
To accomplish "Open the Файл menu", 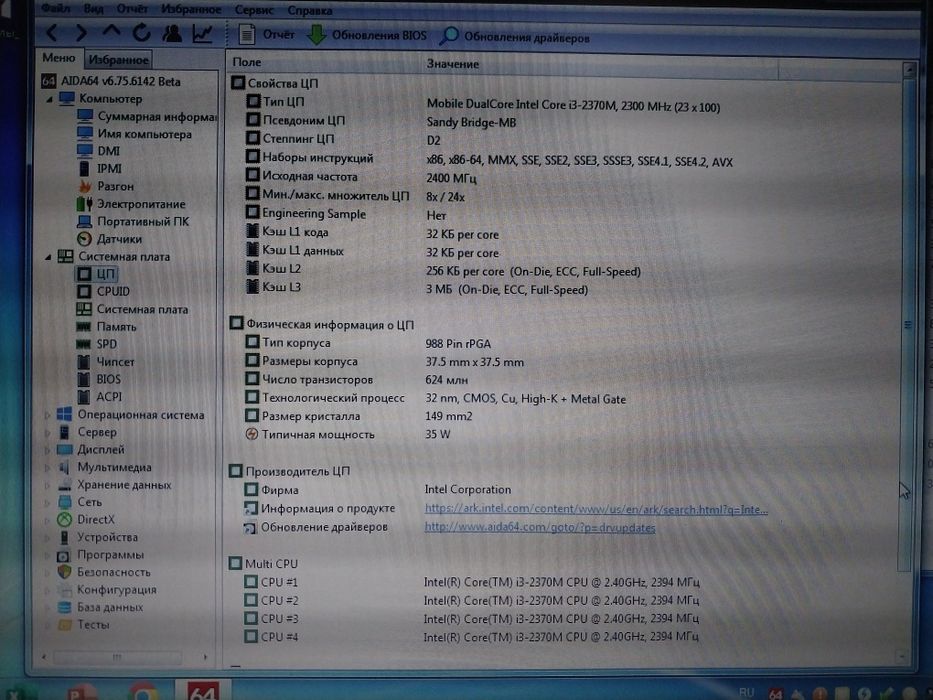I will [55, 8].
